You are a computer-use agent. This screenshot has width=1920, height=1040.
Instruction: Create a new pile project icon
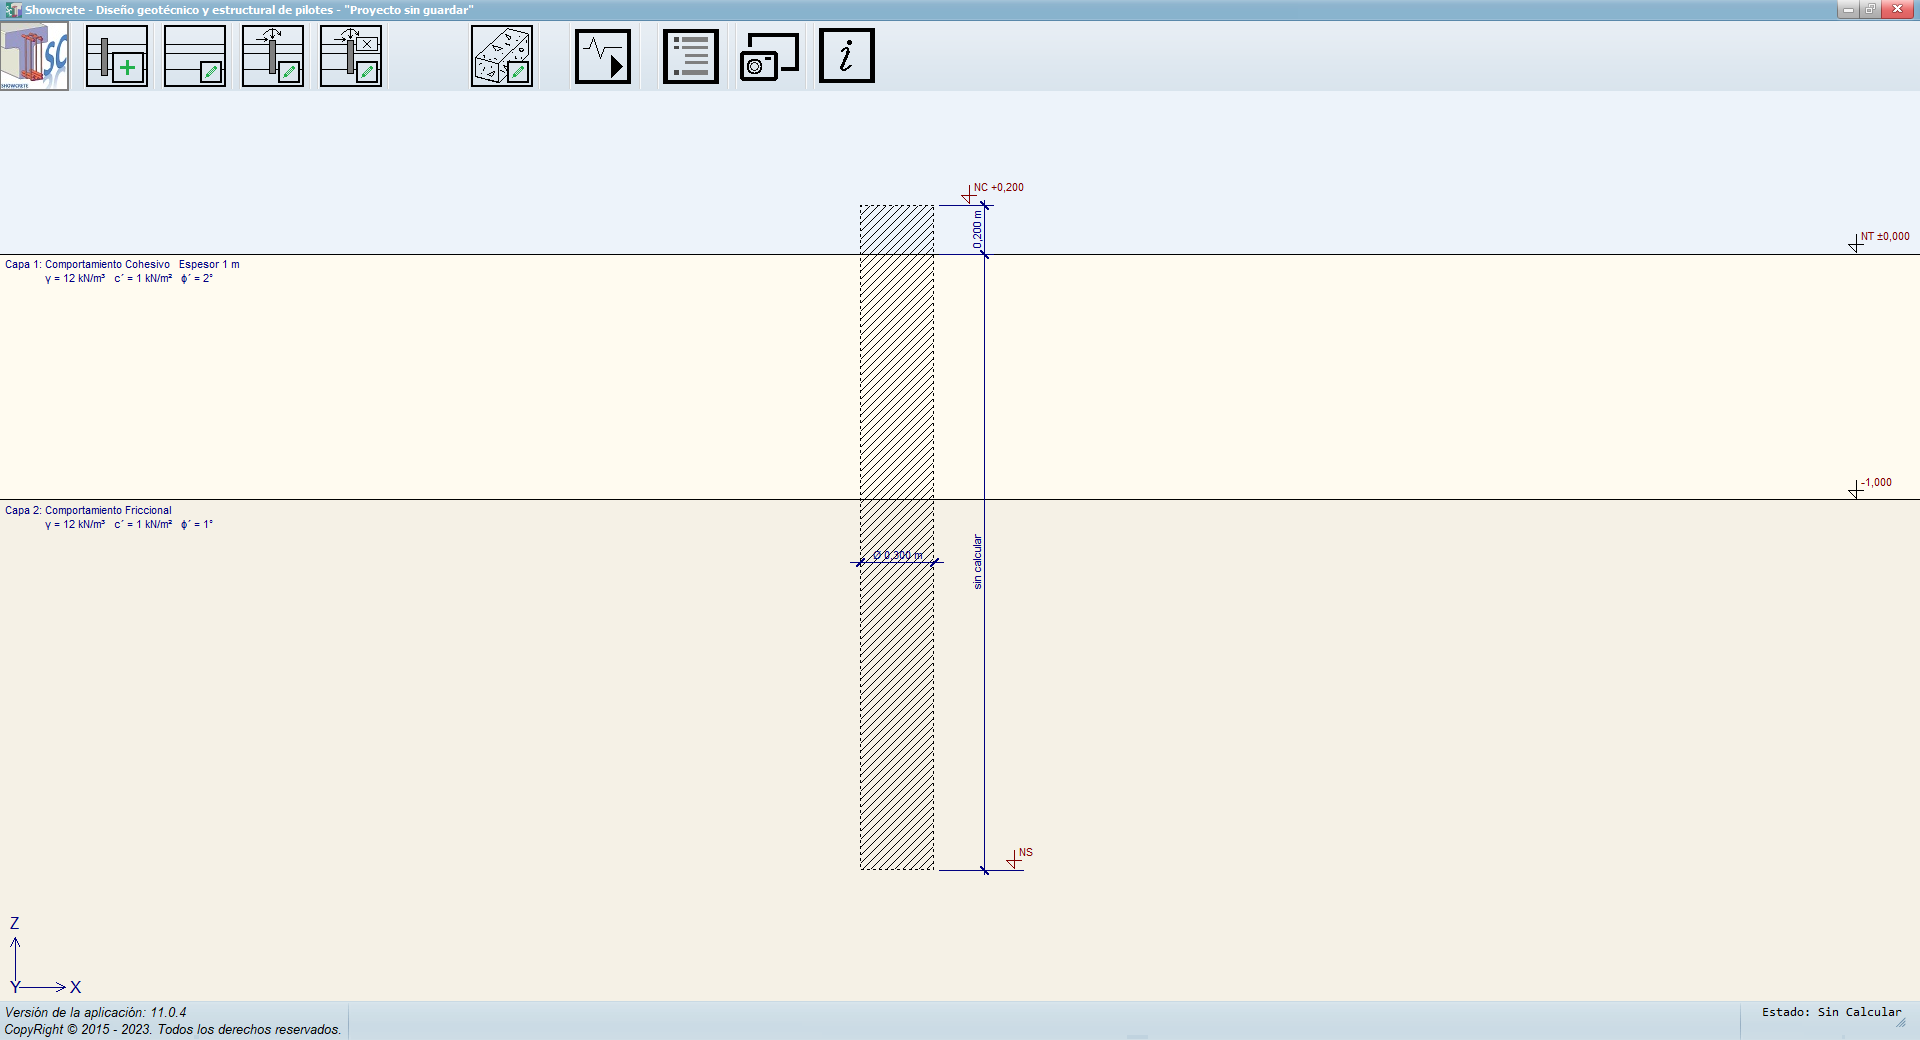click(x=117, y=57)
